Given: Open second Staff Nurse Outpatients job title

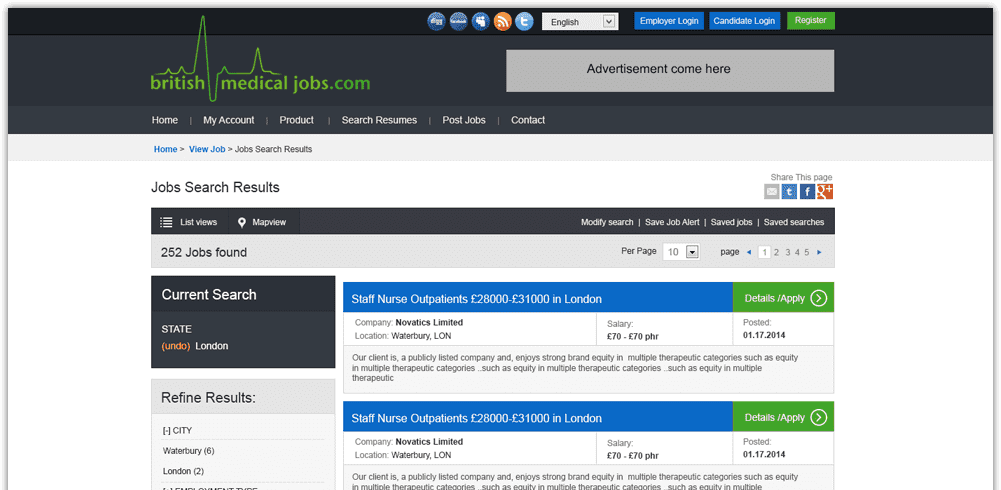Looking at the screenshot, I should [x=476, y=419].
